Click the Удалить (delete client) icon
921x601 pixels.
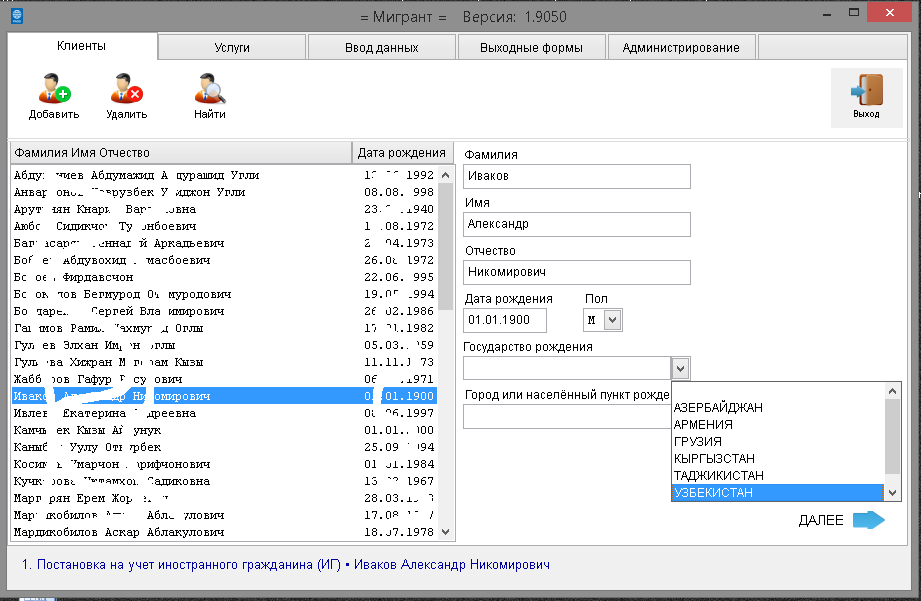(126, 90)
